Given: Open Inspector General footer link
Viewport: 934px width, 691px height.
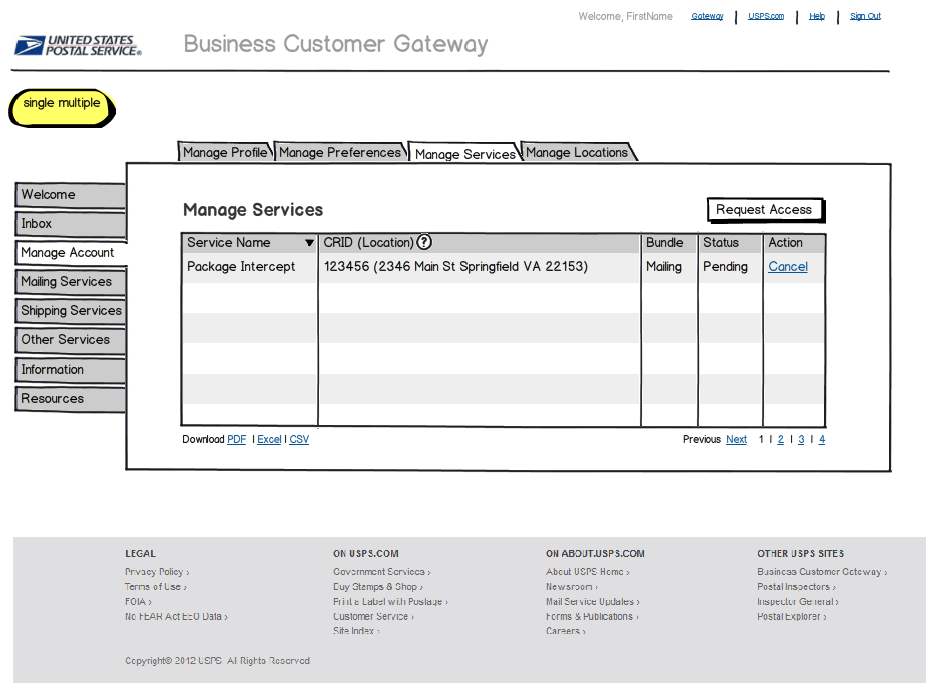Looking at the screenshot, I should [x=798, y=602].
